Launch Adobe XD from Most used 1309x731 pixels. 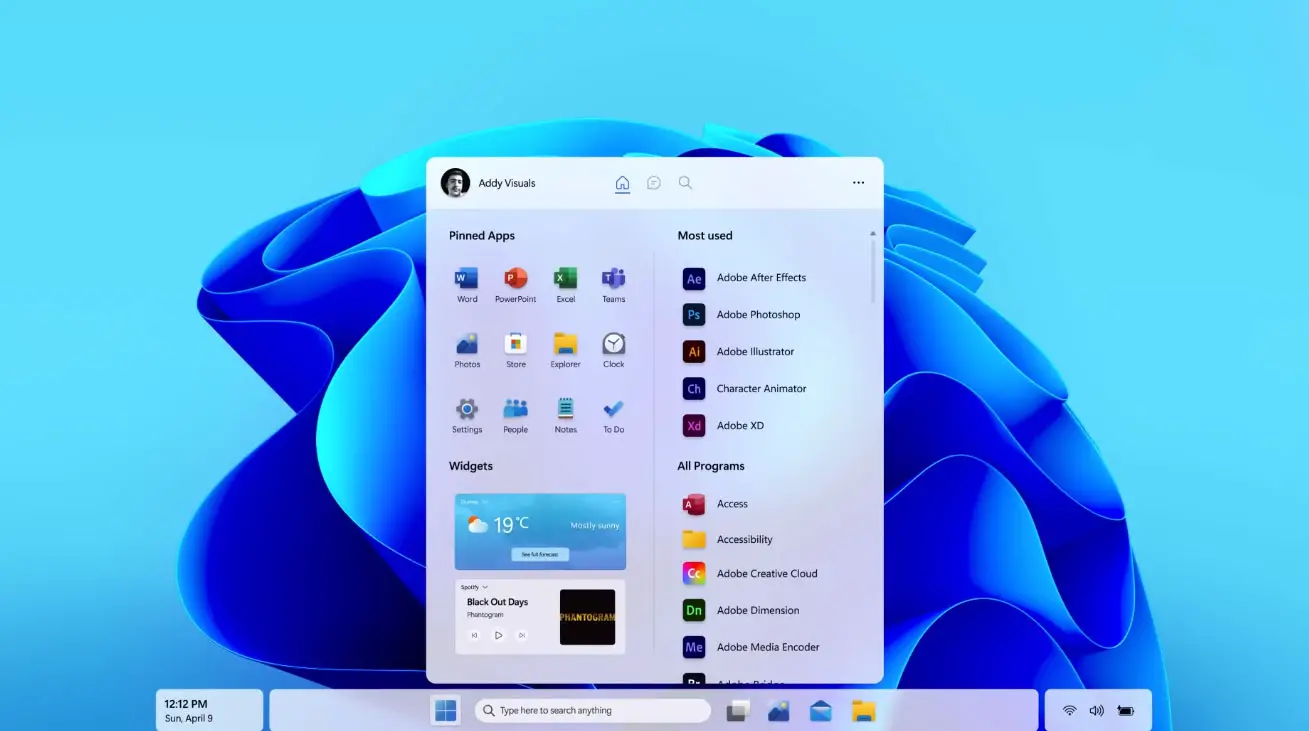724,426
